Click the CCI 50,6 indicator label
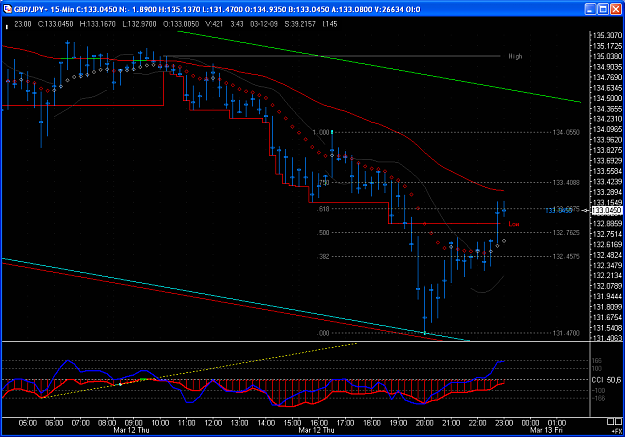This screenshot has height=437, width=625. pyautogui.click(x=606, y=380)
